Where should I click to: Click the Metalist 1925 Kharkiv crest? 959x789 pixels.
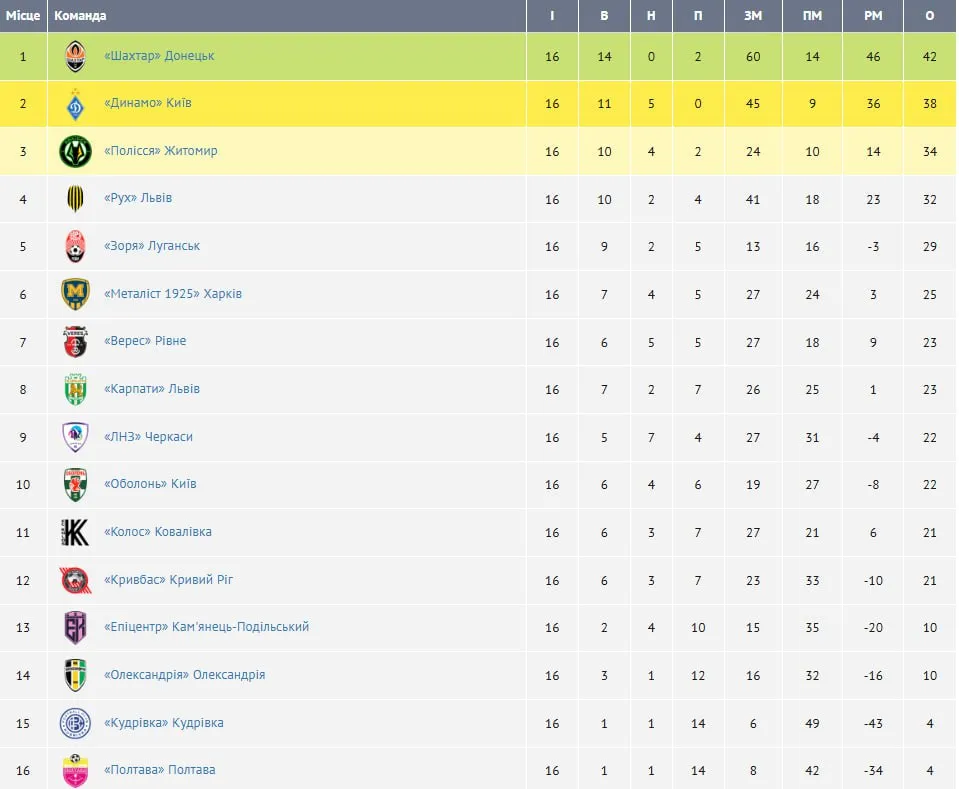(x=75, y=295)
